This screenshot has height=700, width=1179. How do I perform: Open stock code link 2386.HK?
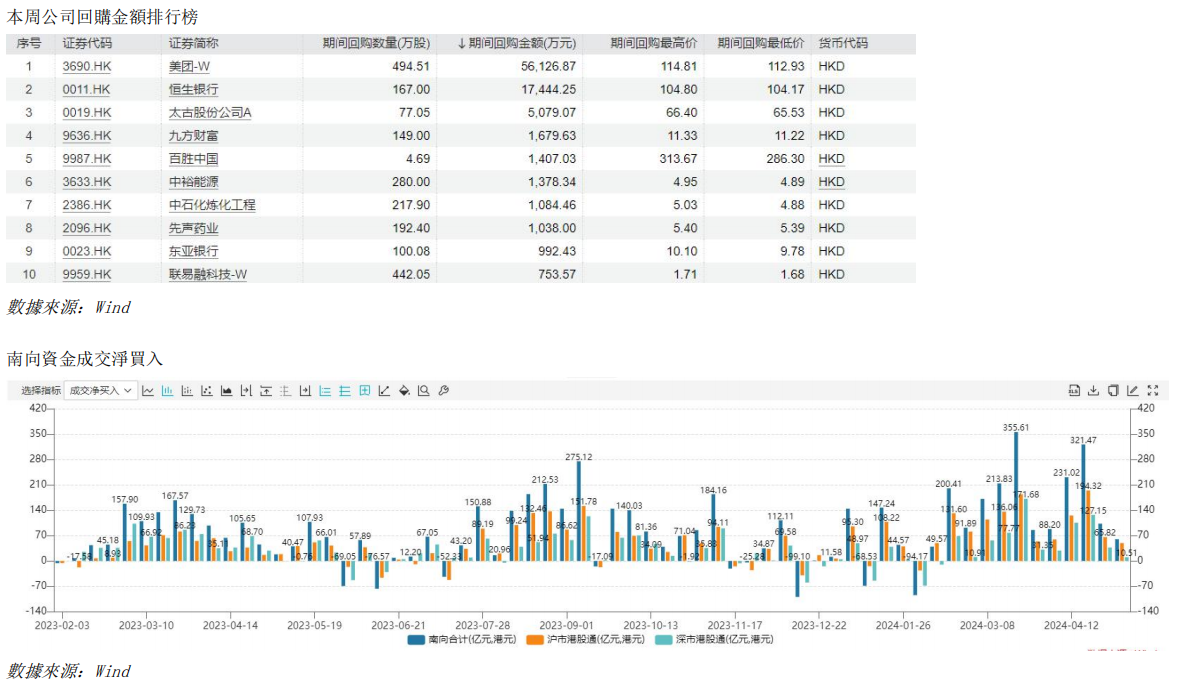click(86, 205)
